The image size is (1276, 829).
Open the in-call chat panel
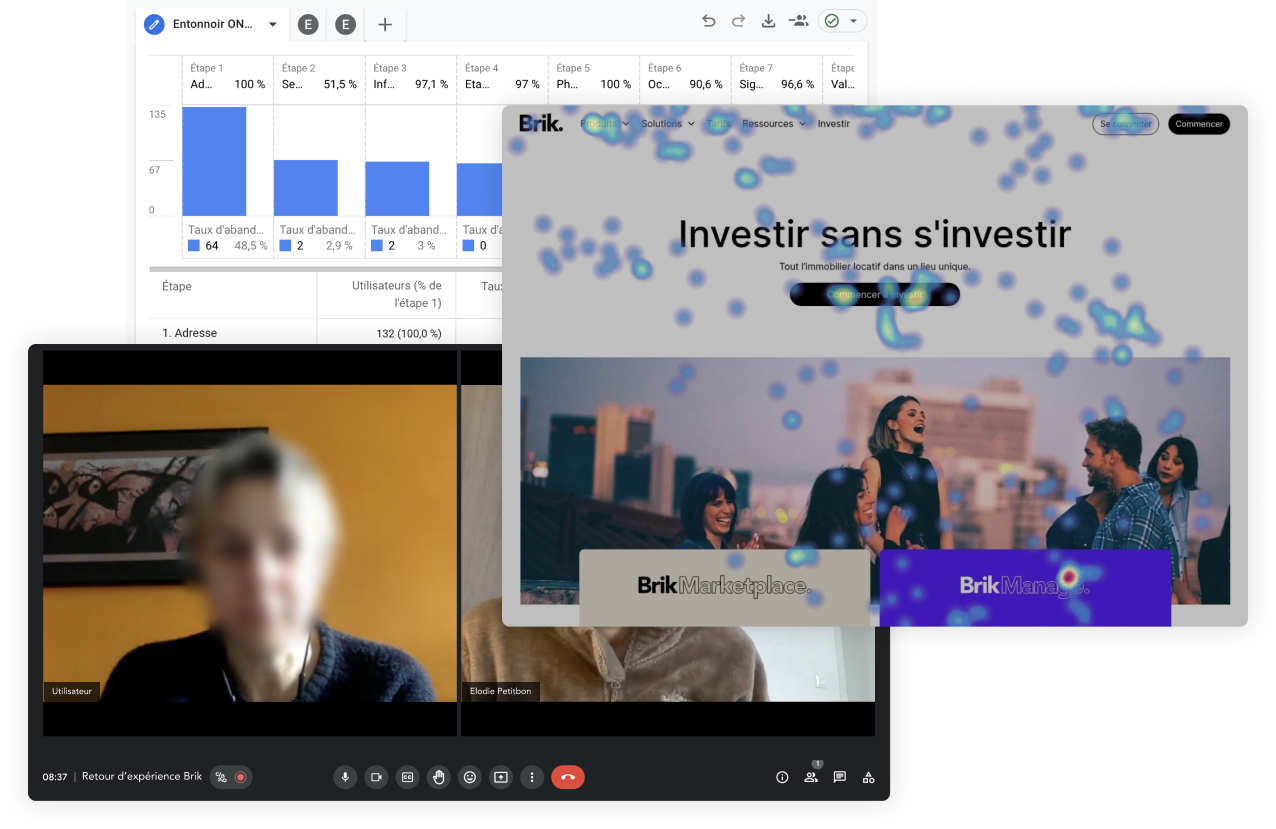tap(840, 777)
